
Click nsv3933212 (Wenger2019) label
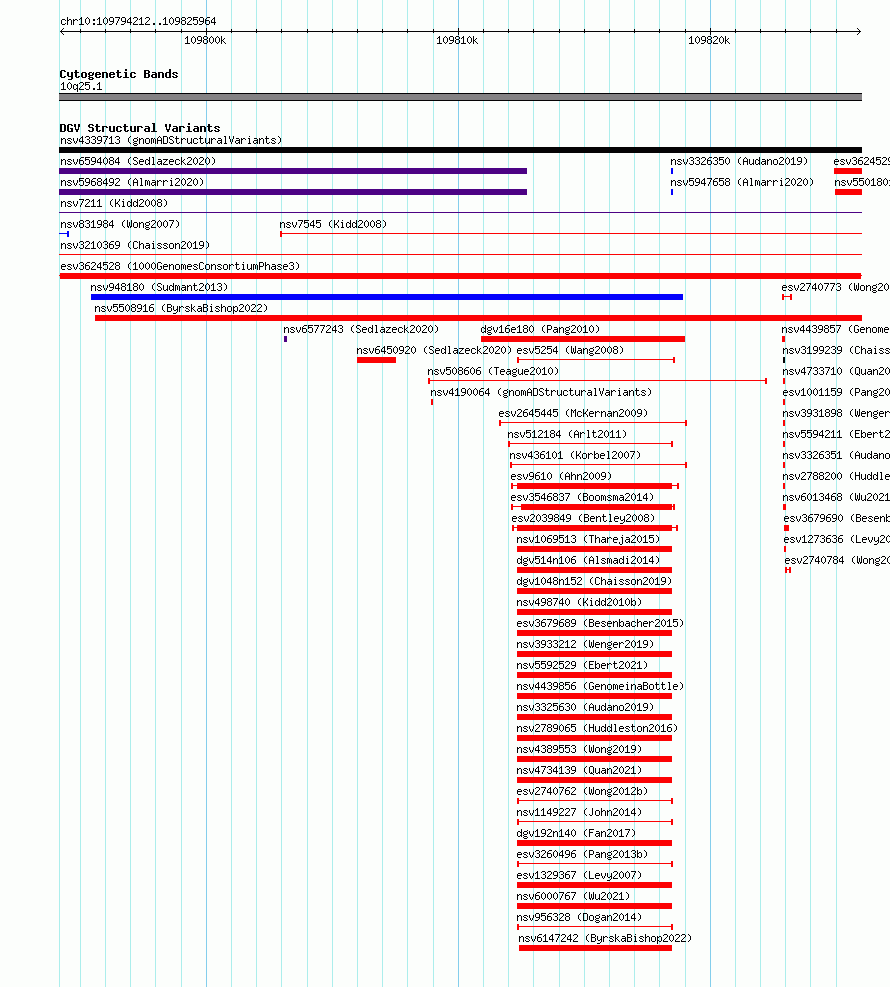pos(585,644)
